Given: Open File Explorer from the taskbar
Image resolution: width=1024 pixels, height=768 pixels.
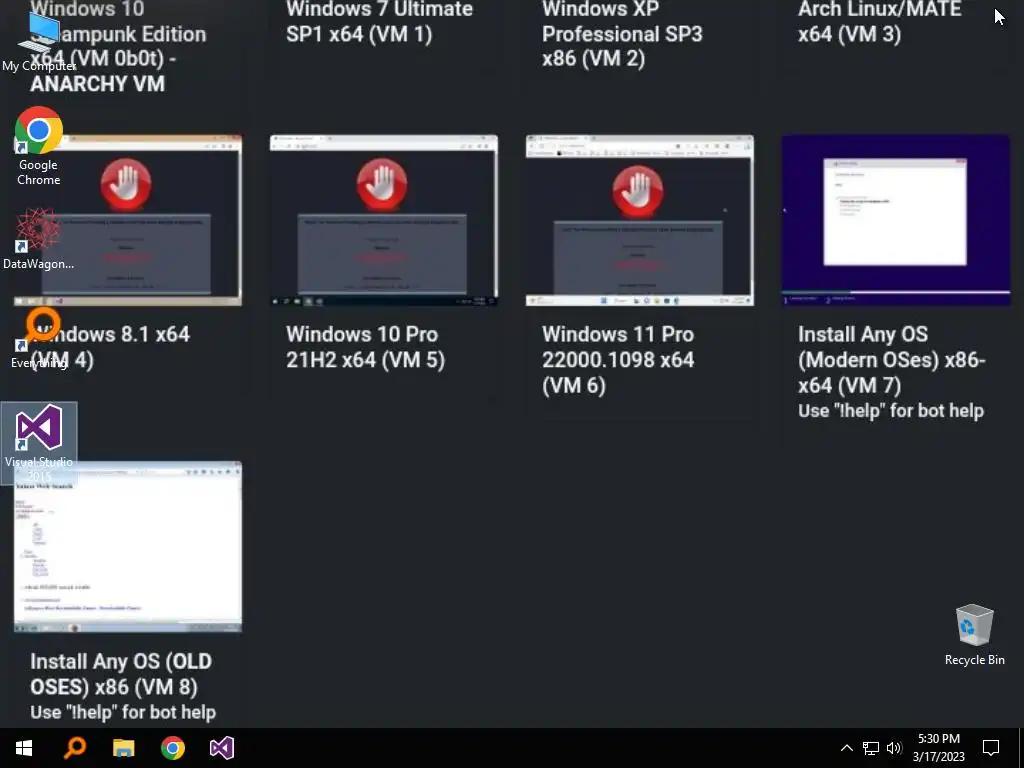Looking at the screenshot, I should [x=123, y=748].
